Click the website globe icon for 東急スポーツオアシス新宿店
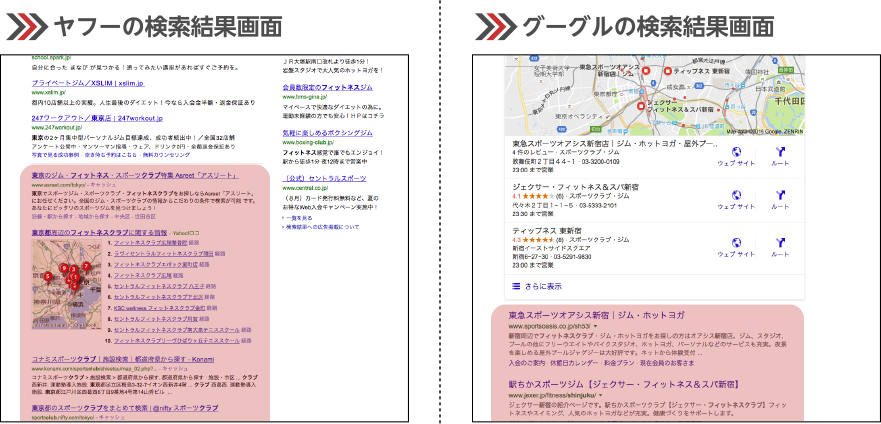The image size is (881, 424). click(736, 152)
